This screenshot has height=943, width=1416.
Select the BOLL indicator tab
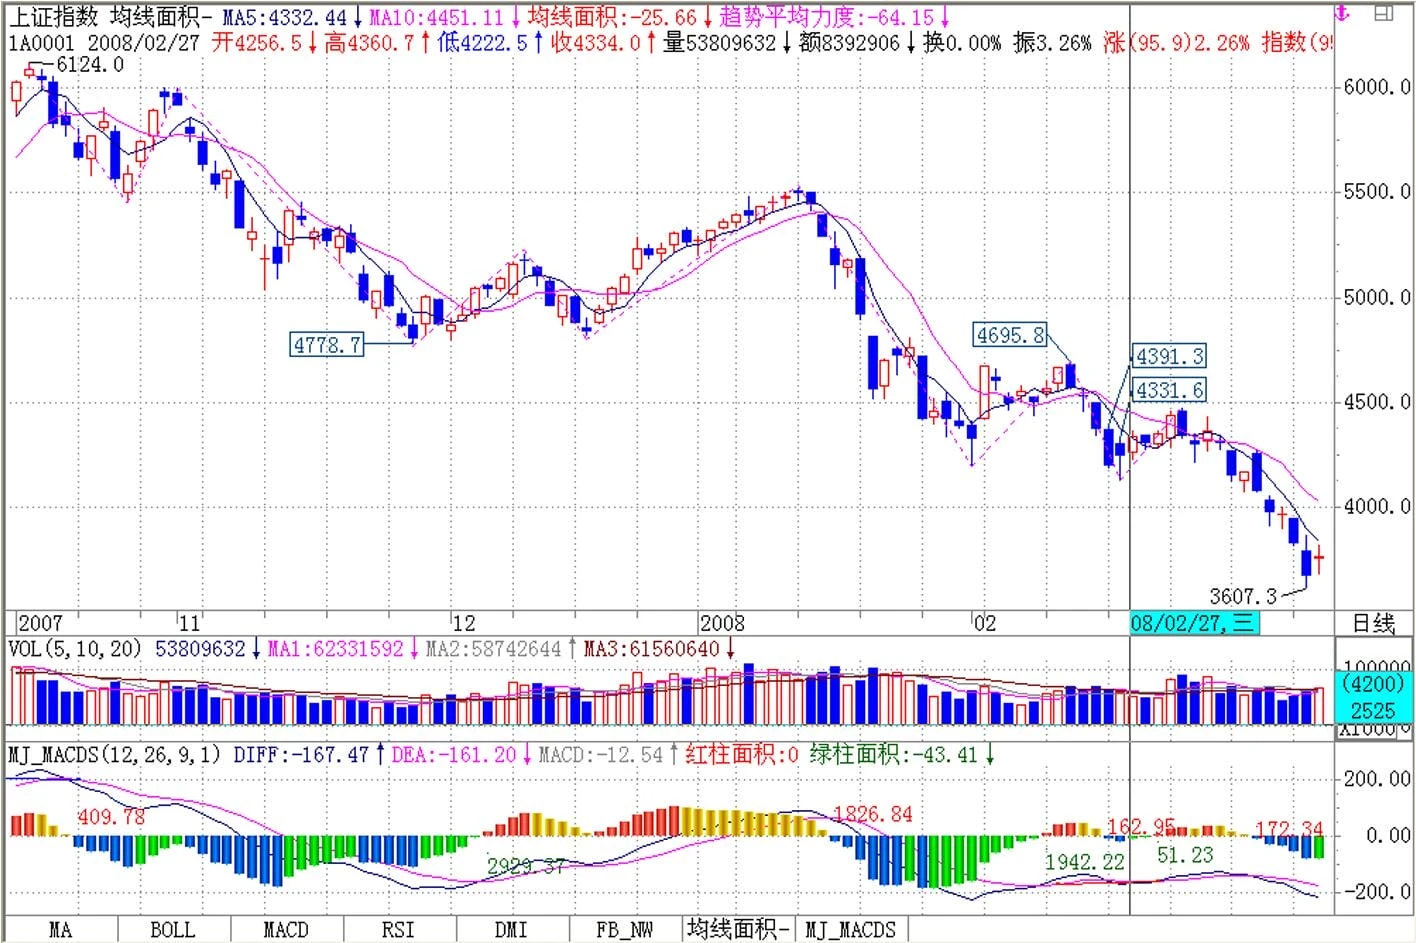point(172,930)
